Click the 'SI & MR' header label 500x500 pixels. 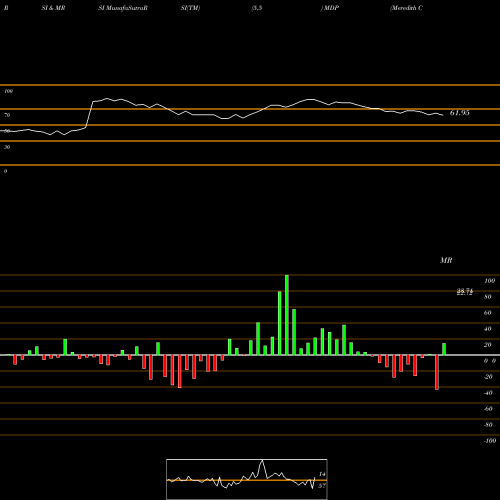coord(53,8)
